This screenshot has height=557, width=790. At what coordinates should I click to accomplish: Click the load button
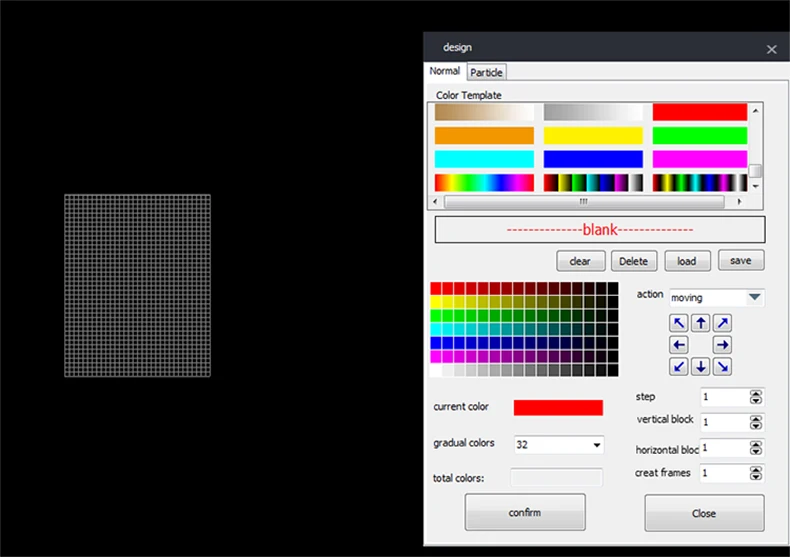tap(687, 261)
